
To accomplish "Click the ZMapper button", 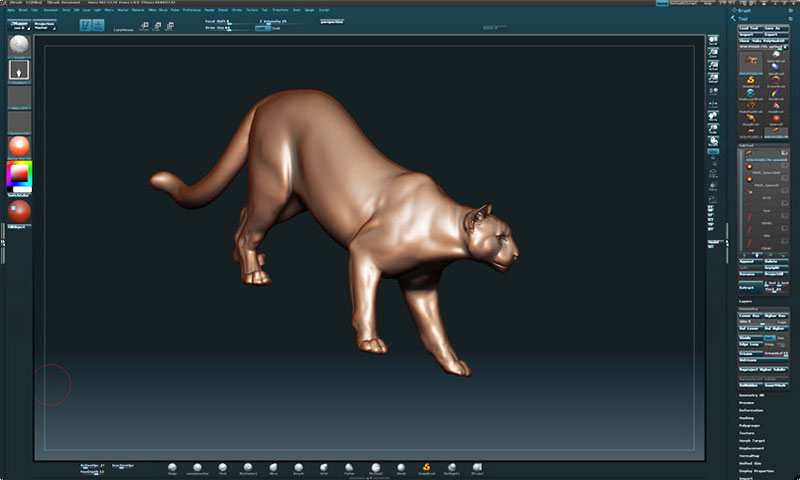I will (x=19, y=25).
